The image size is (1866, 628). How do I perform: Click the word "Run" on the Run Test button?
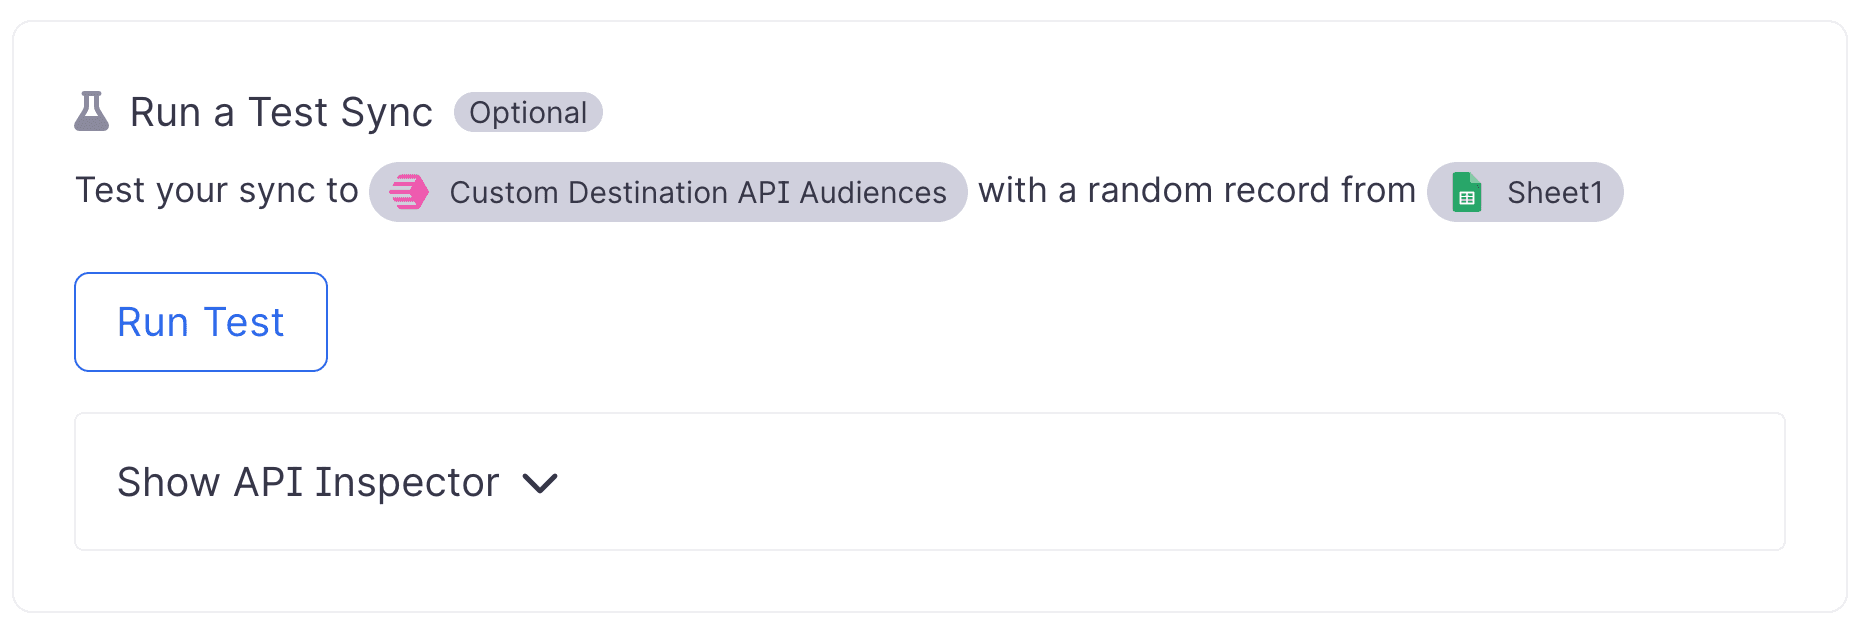pyautogui.click(x=153, y=323)
